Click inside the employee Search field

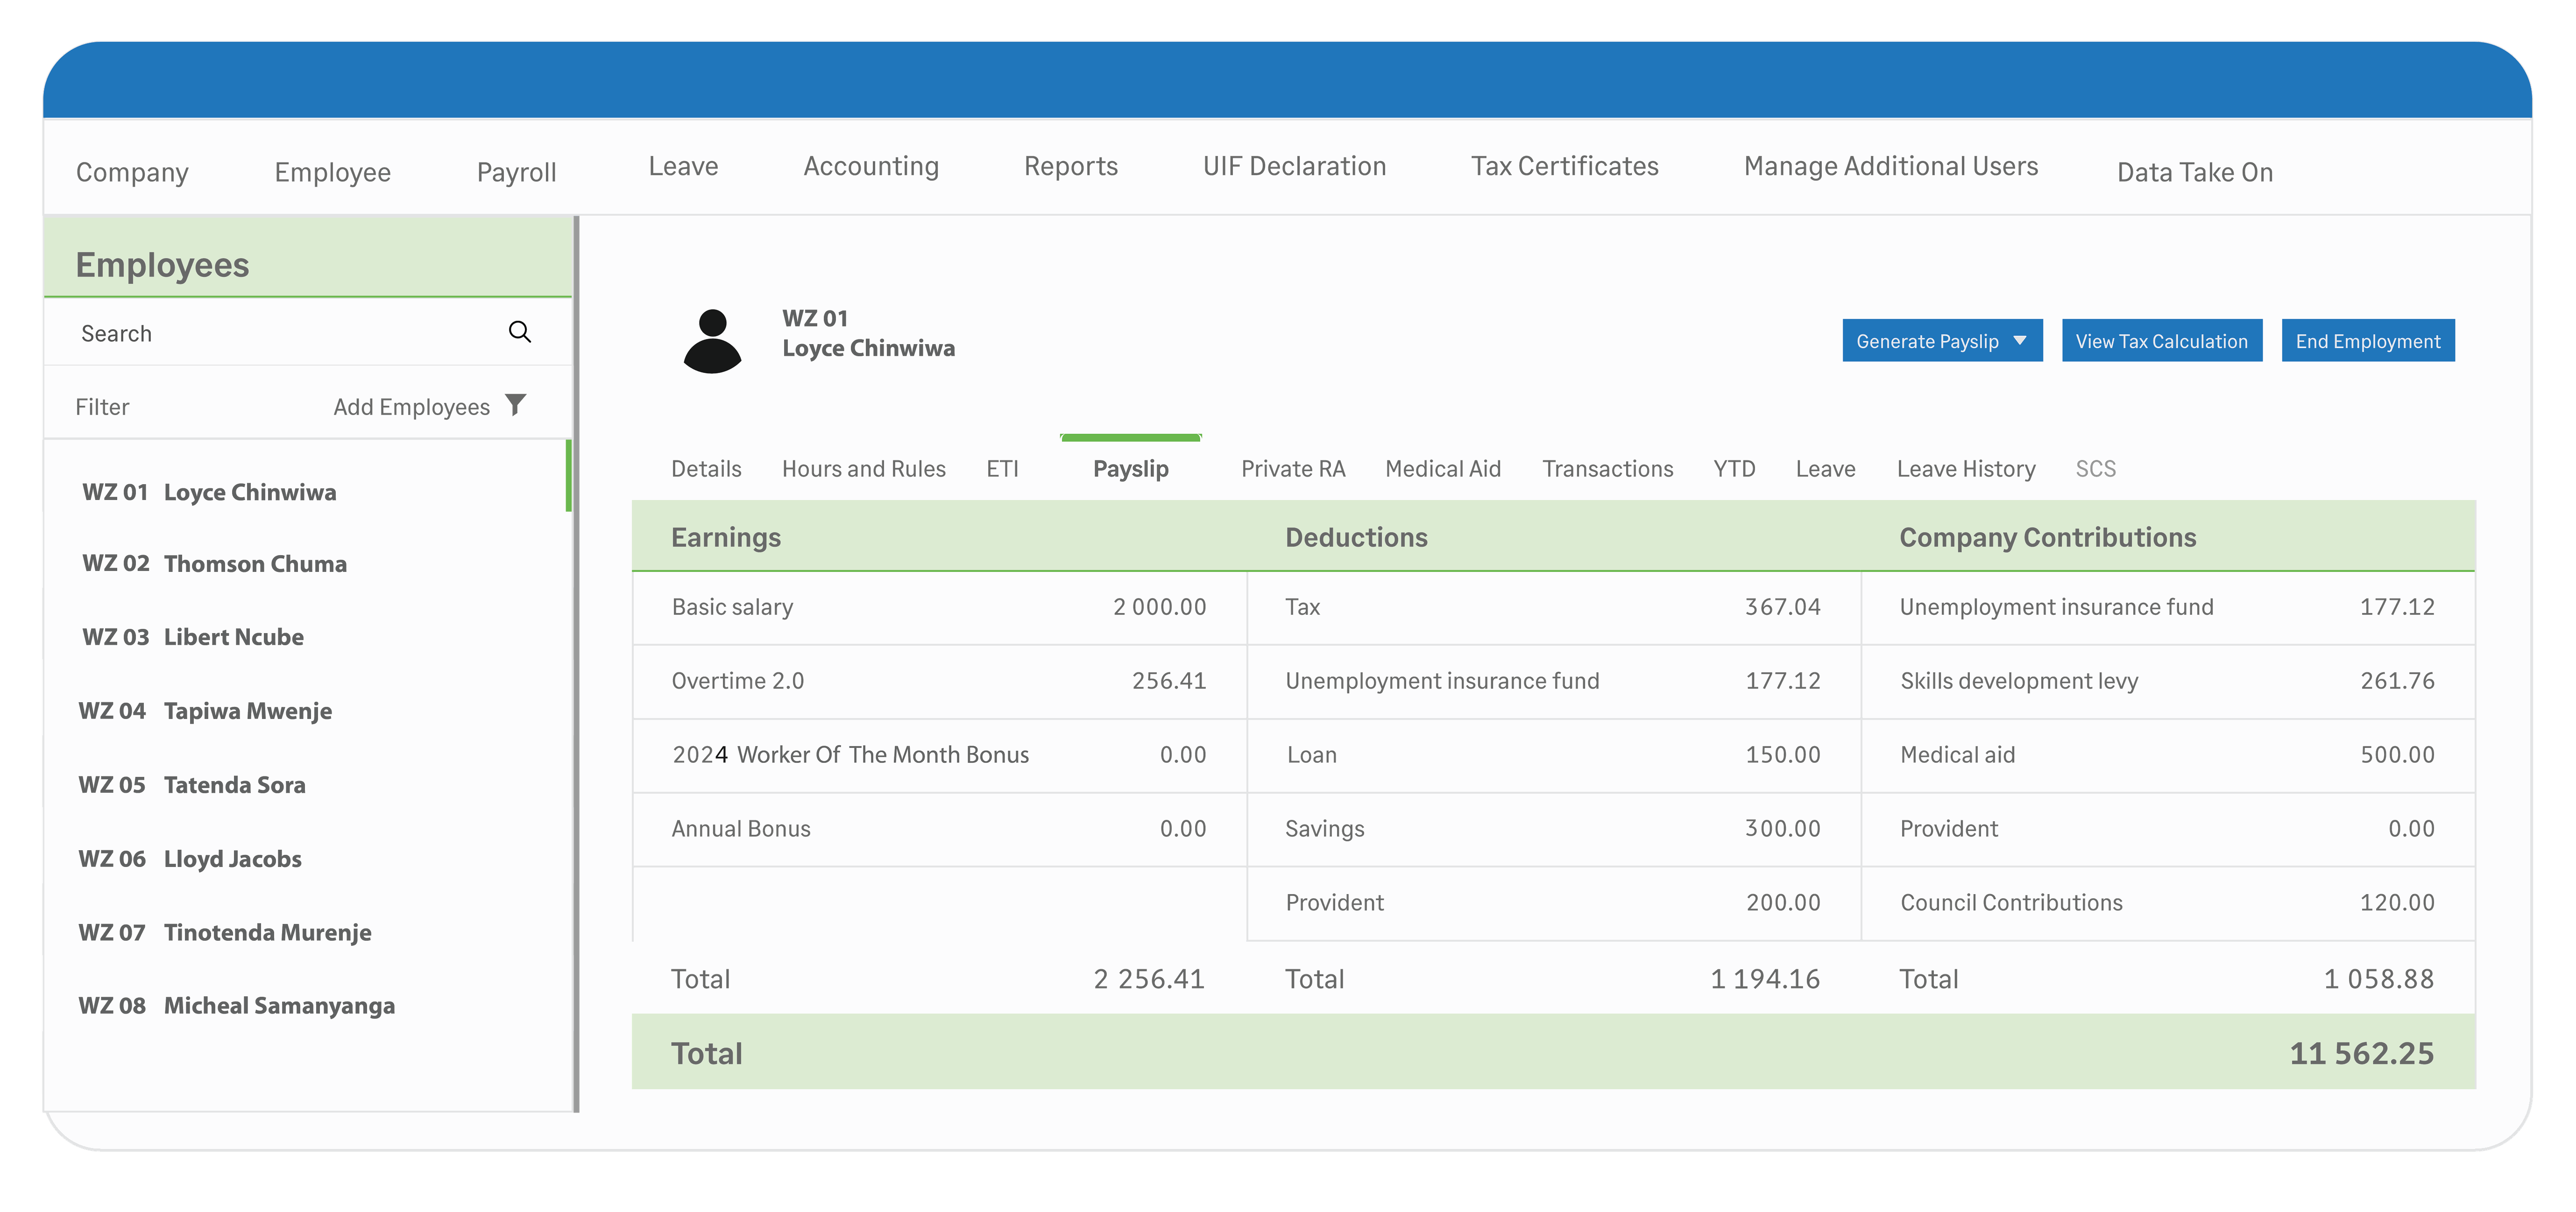point(250,333)
